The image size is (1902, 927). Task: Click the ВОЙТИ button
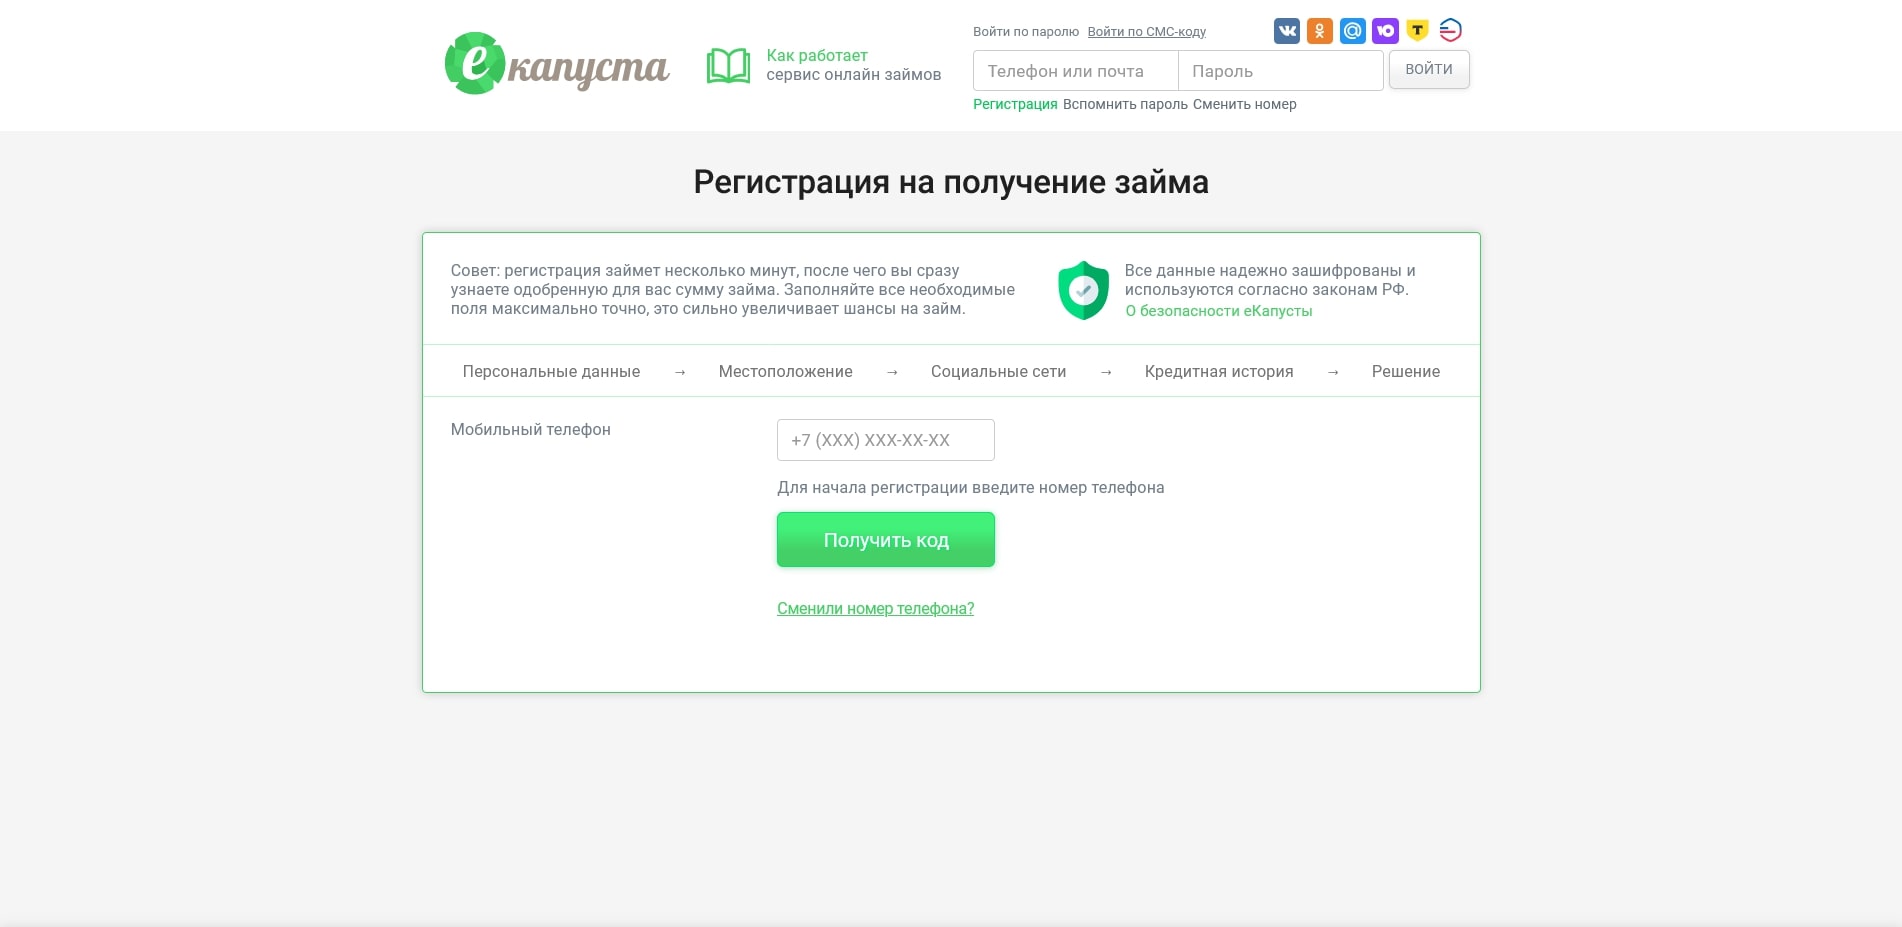(1429, 69)
